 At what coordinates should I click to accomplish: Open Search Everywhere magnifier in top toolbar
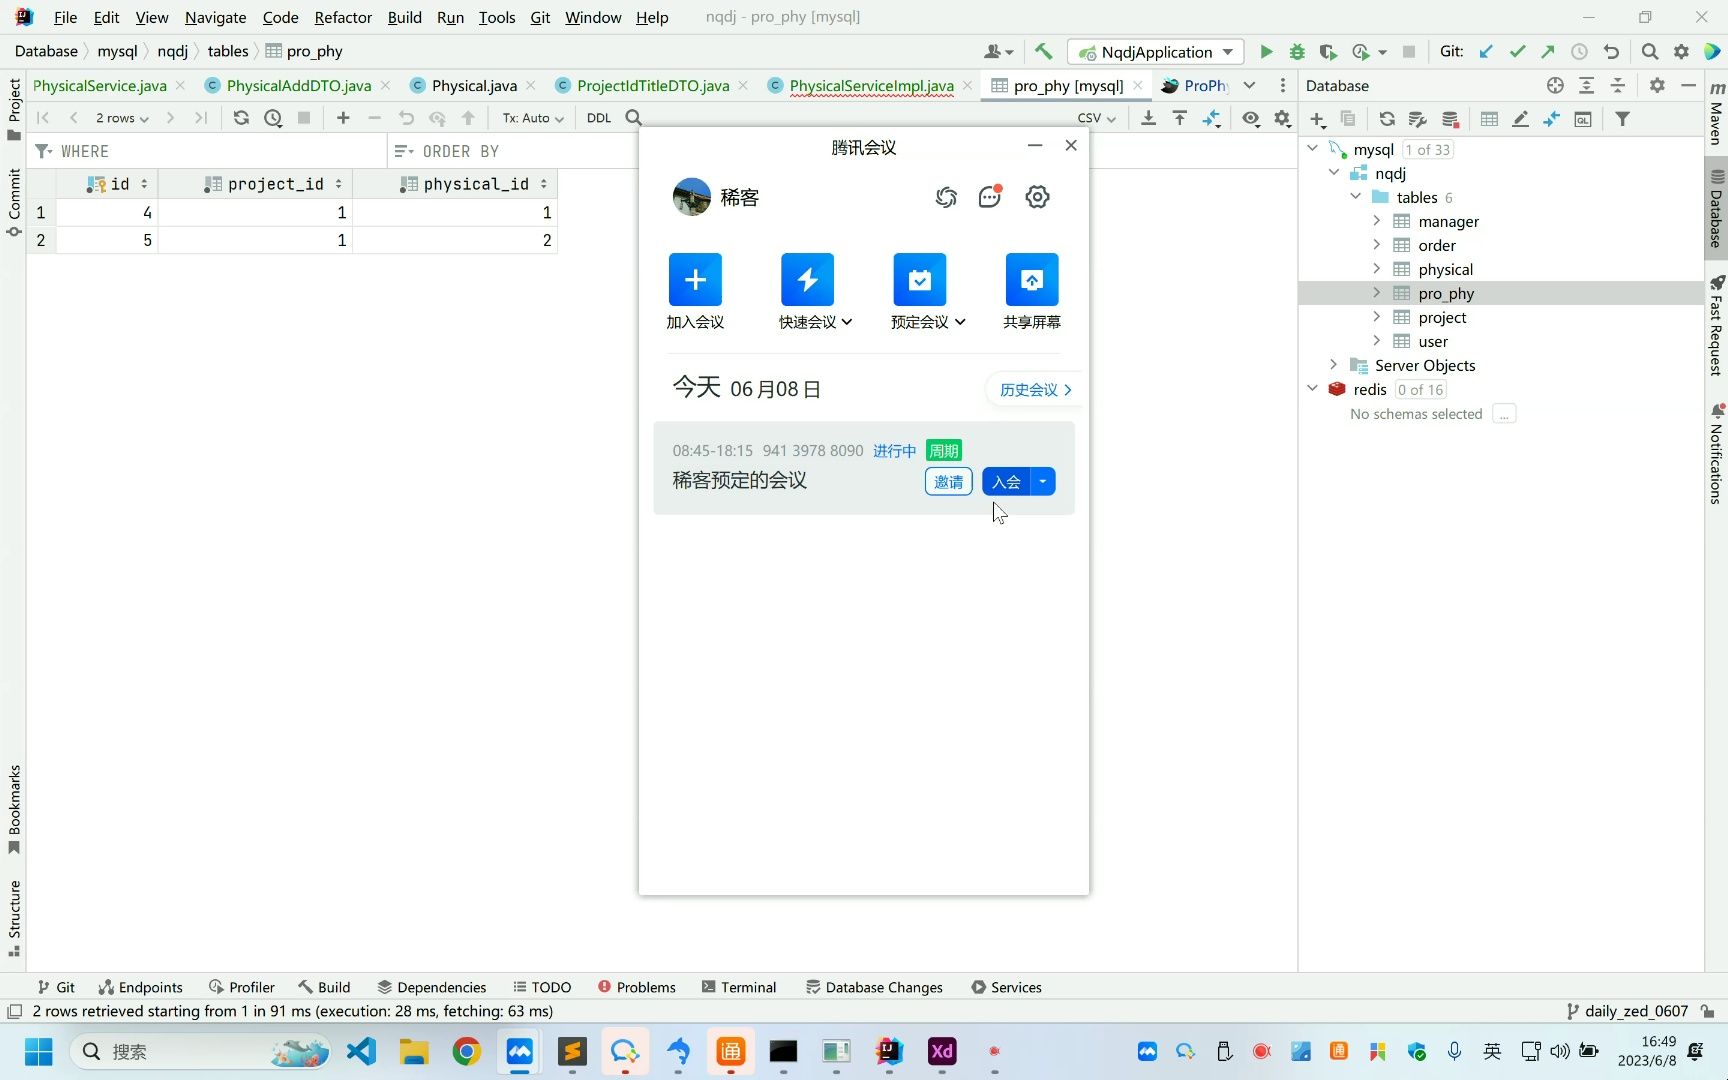pyautogui.click(x=1650, y=52)
